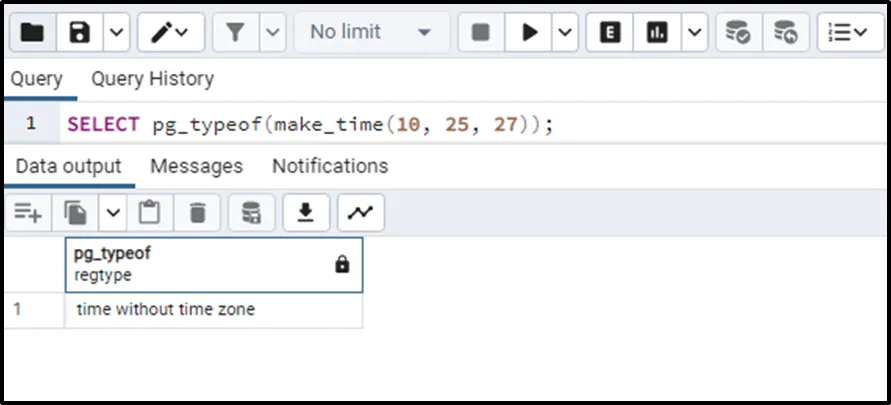This screenshot has width=891, height=405.
Task: Click the Commit database icon
Action: [x=739, y=33]
